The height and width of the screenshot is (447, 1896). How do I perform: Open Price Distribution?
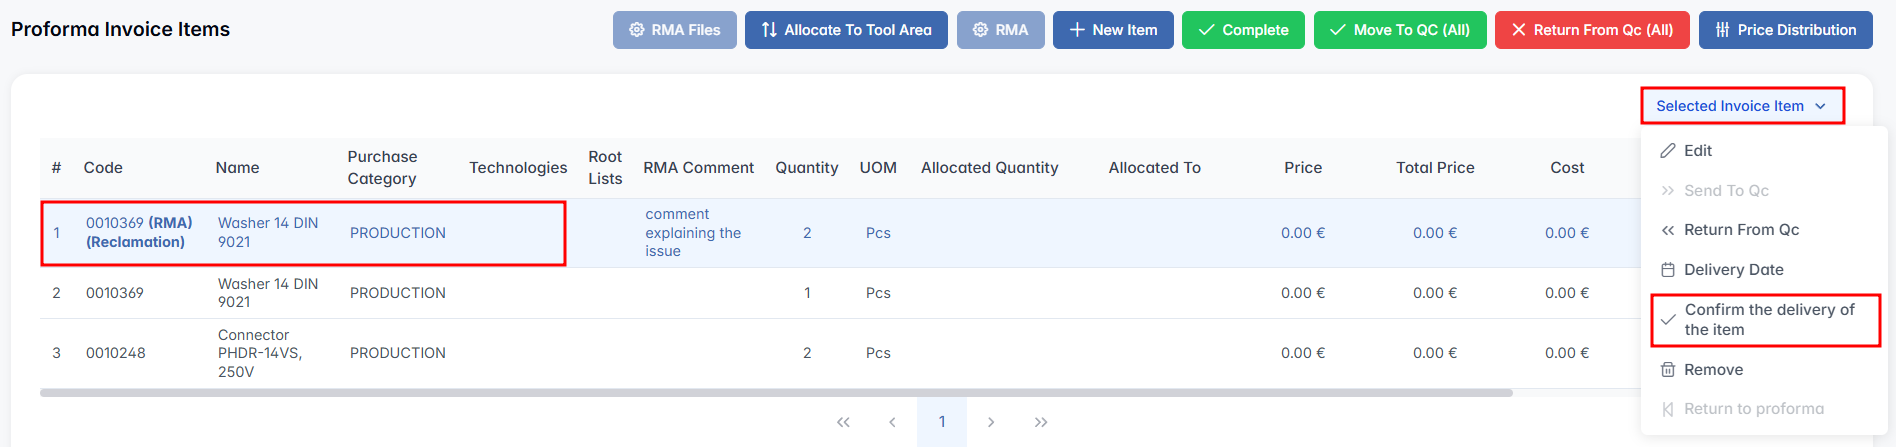1785,30
